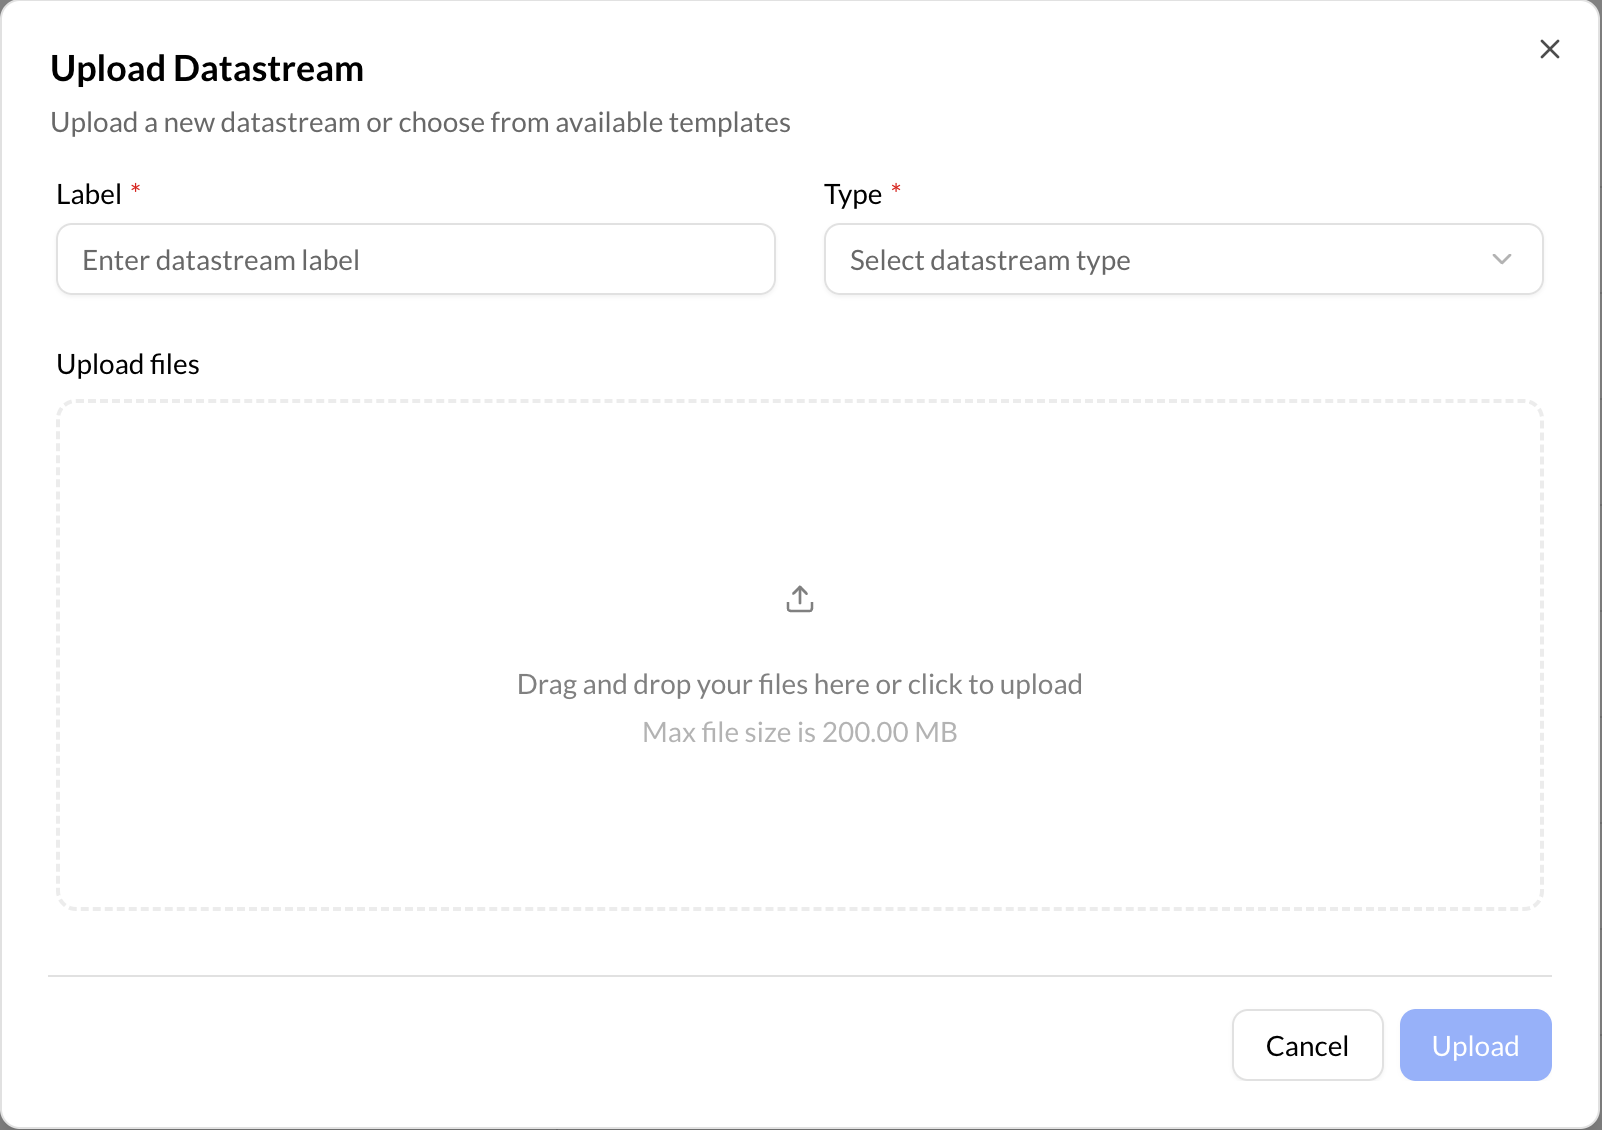
Task: Open the Select datastream type dropdown
Action: 1183,259
